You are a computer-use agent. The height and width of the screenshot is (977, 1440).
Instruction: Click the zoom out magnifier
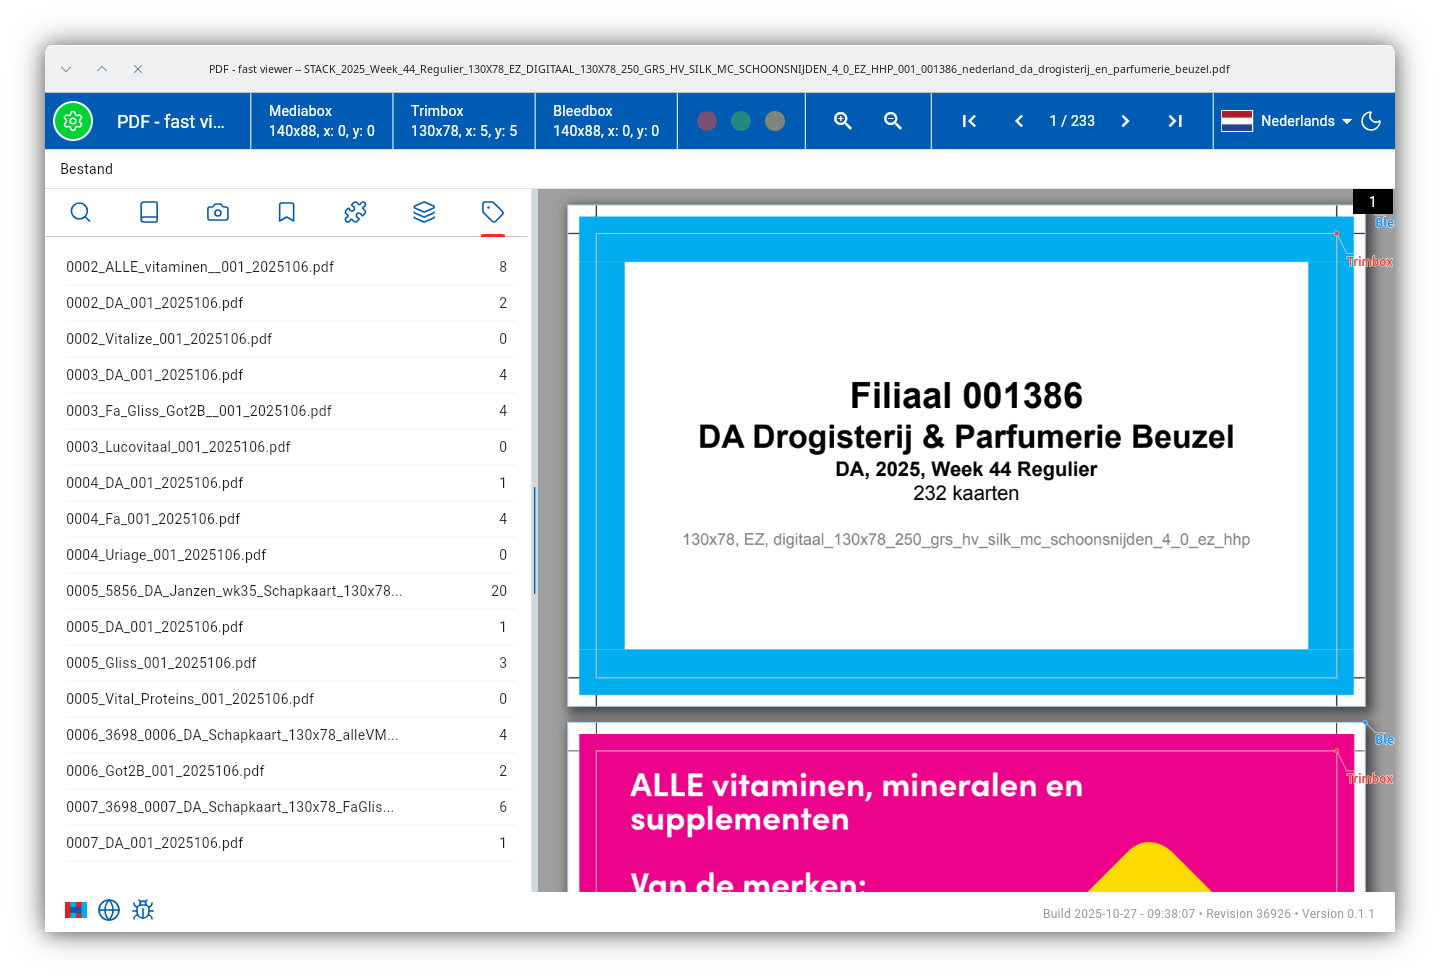[893, 121]
